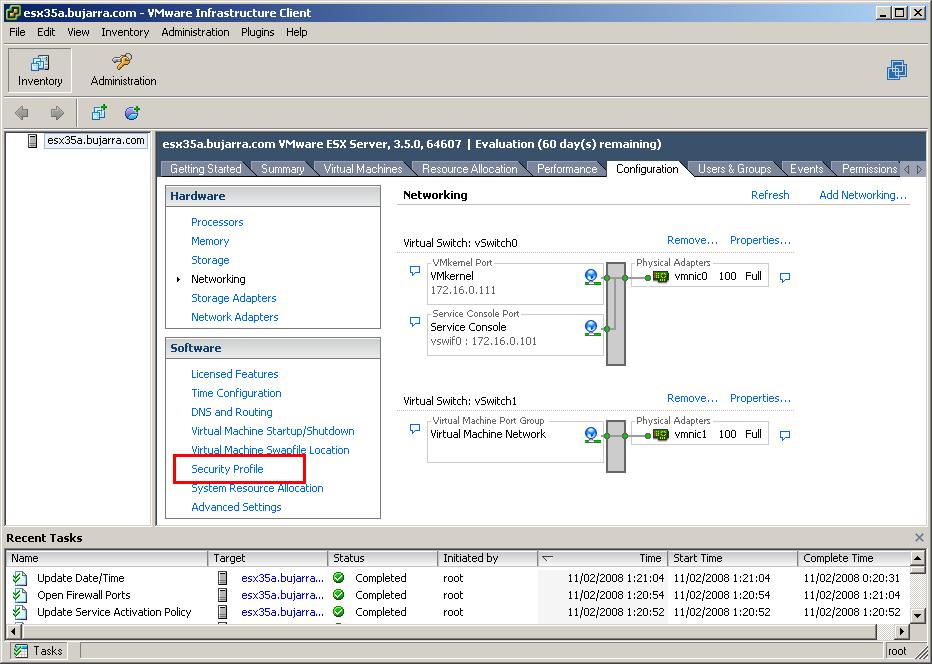
Task: Click the Update Service Activation Policy task icon
Action: (x=20, y=612)
